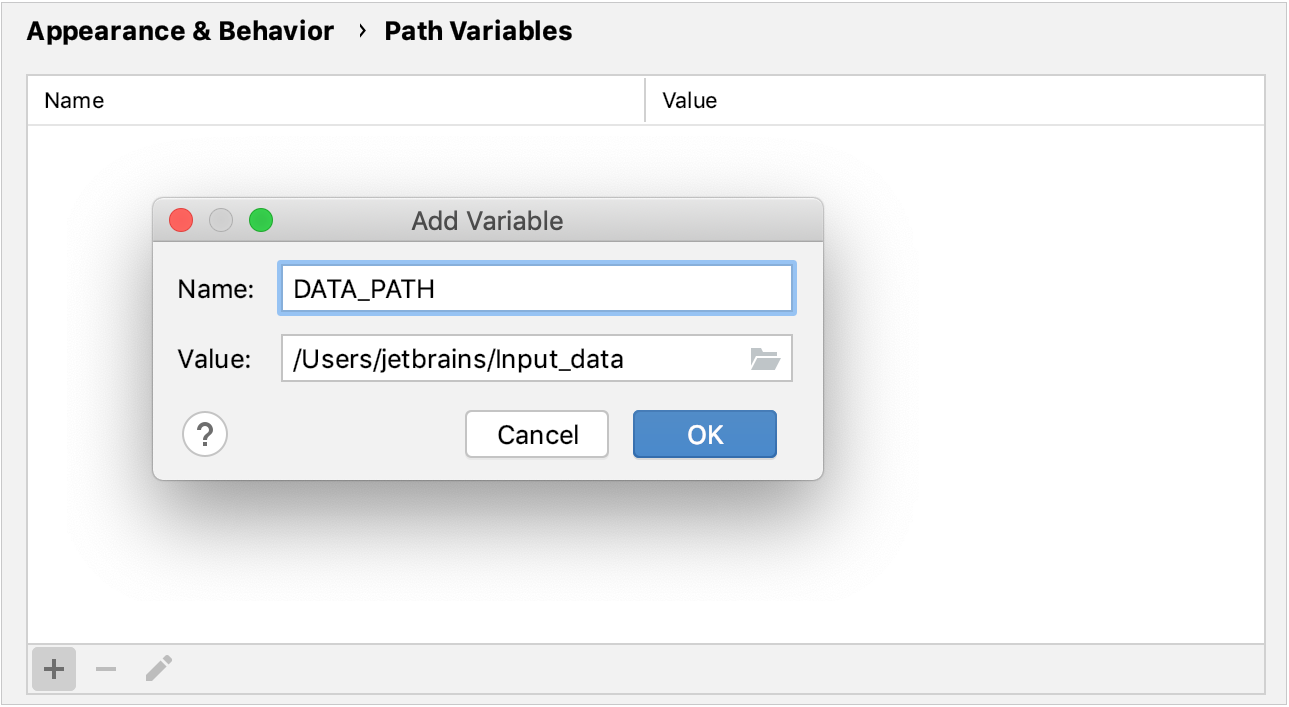
Task: Click the Add Variable dialog title bar
Action: click(487, 220)
